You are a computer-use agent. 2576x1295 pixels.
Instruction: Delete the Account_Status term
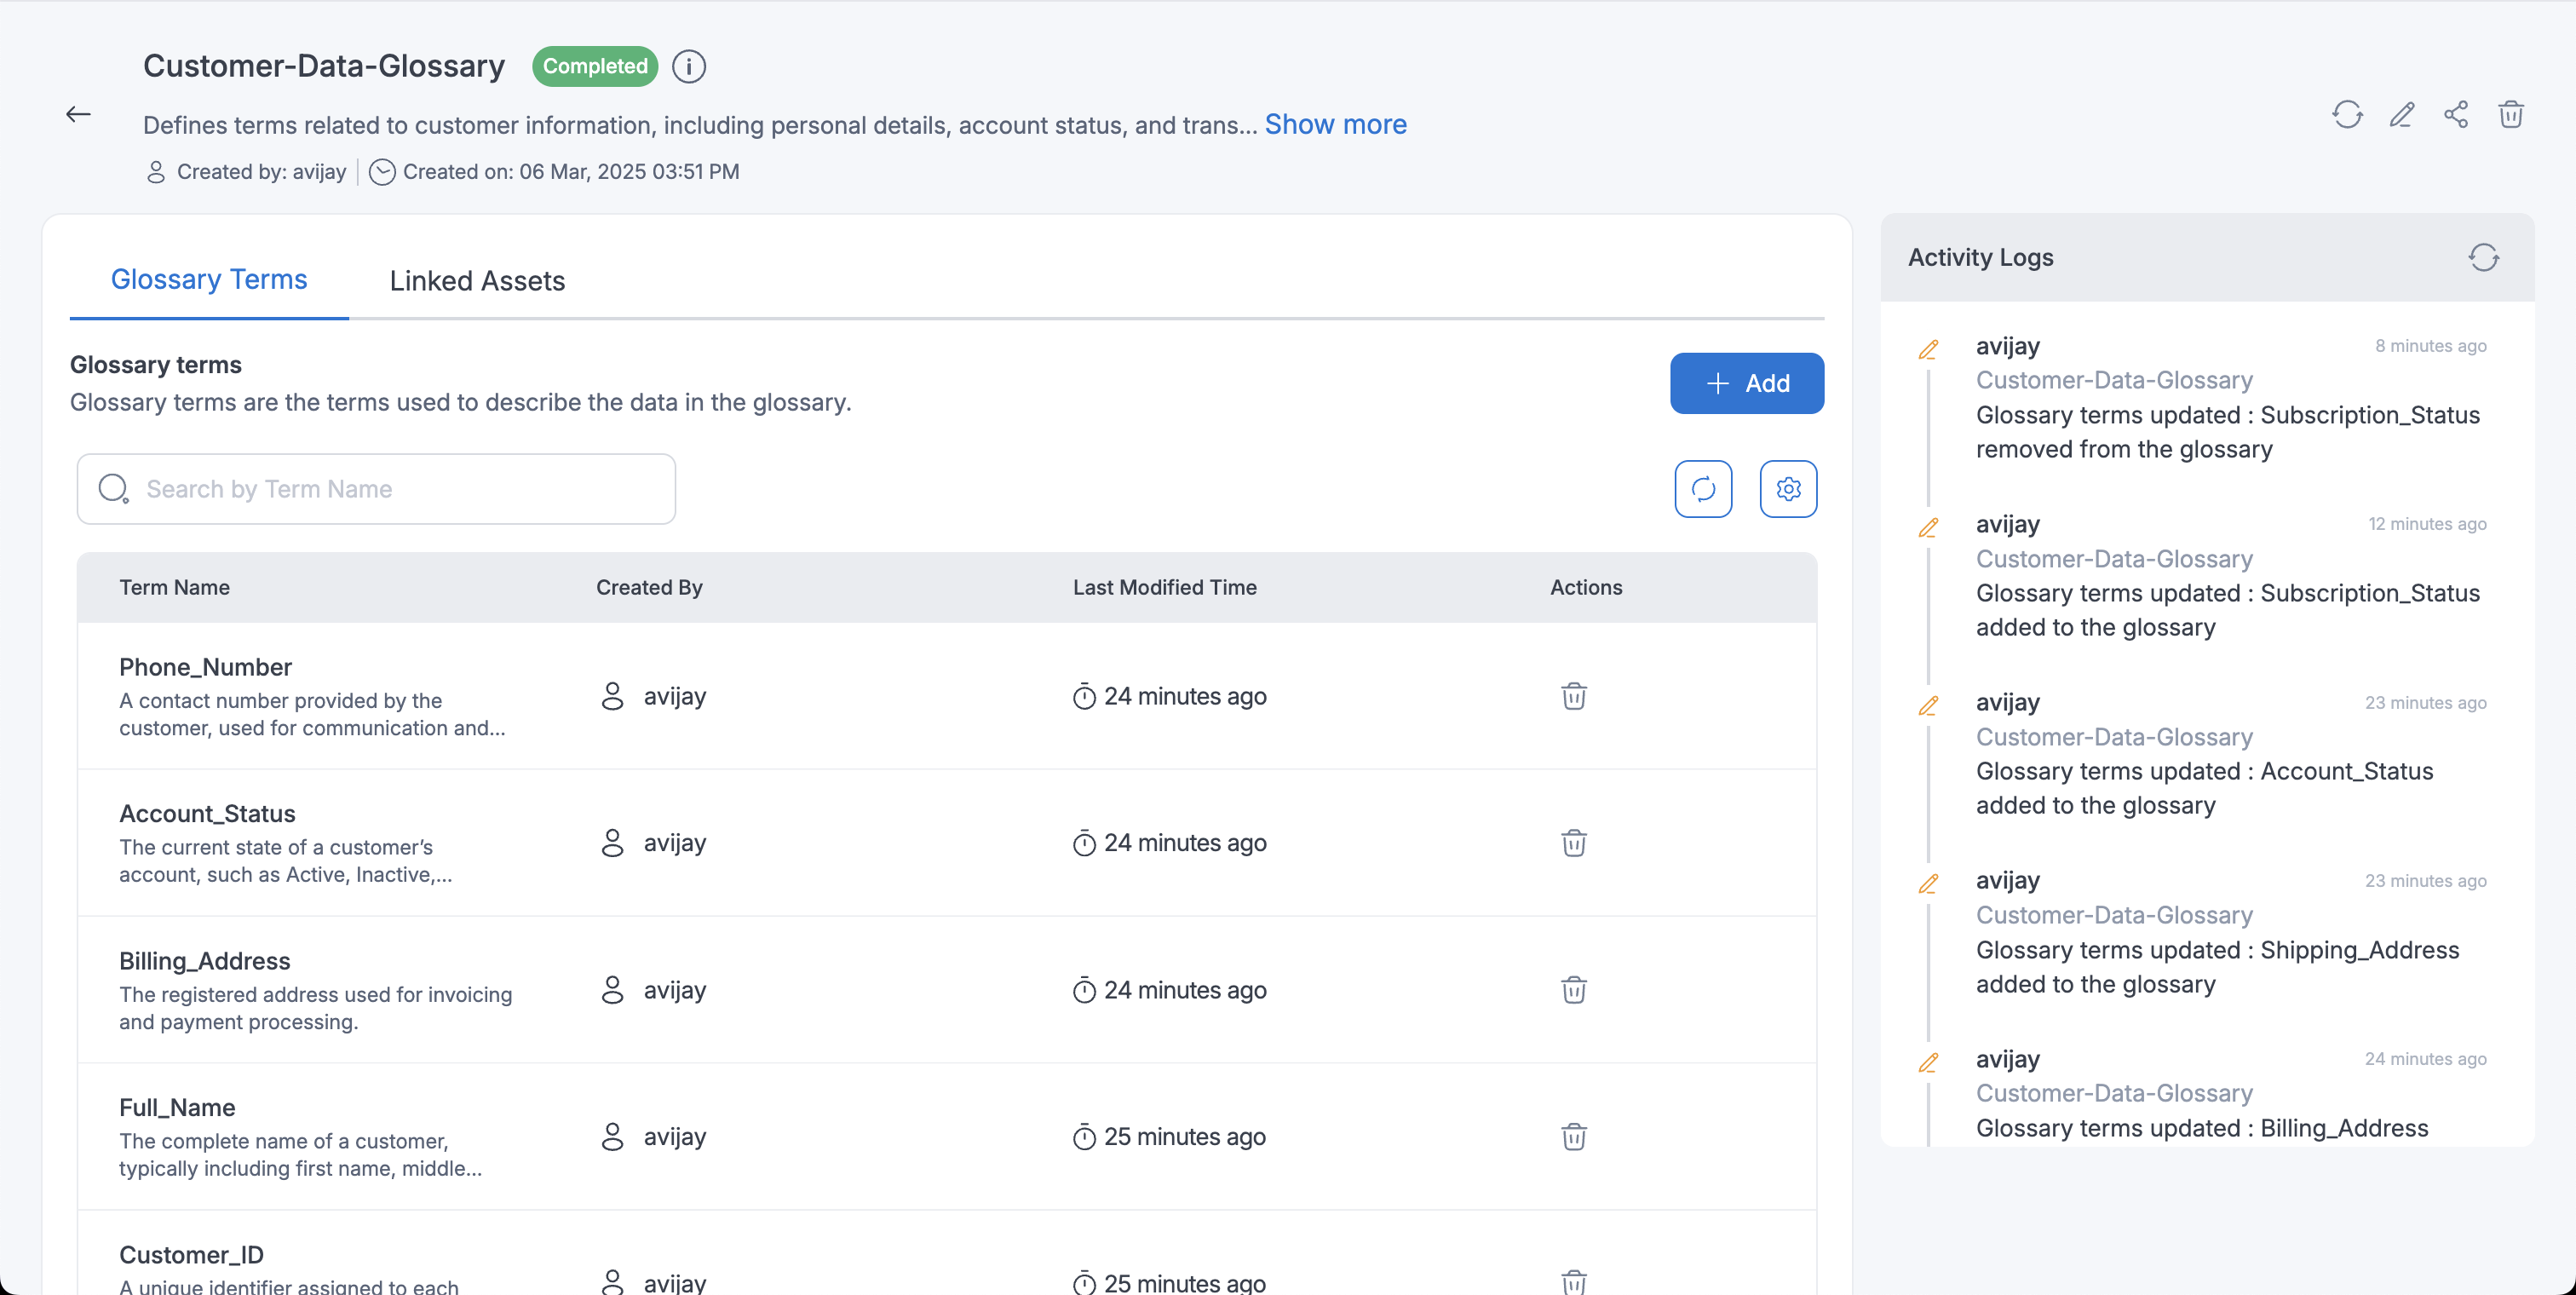[1574, 843]
